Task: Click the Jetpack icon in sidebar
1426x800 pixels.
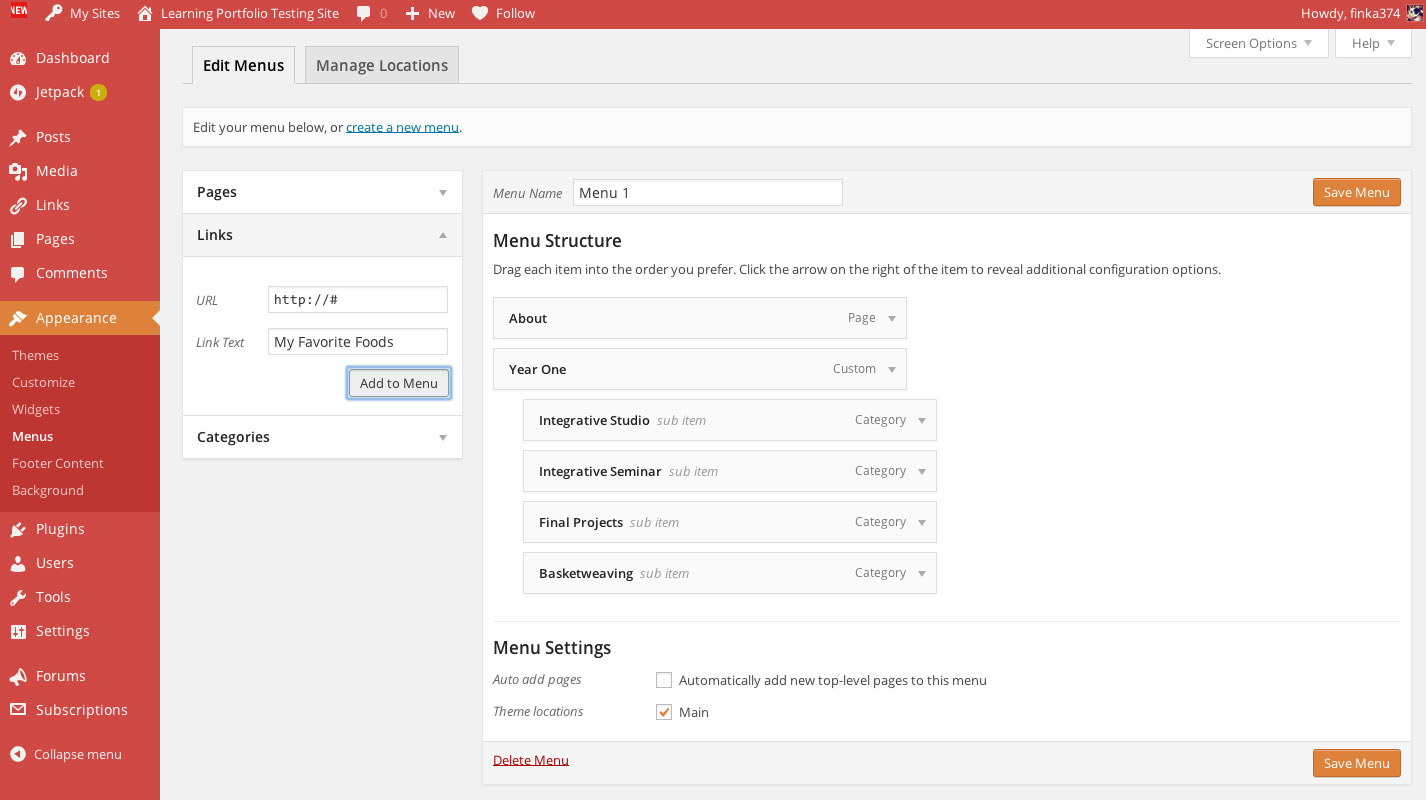Action: 18,92
